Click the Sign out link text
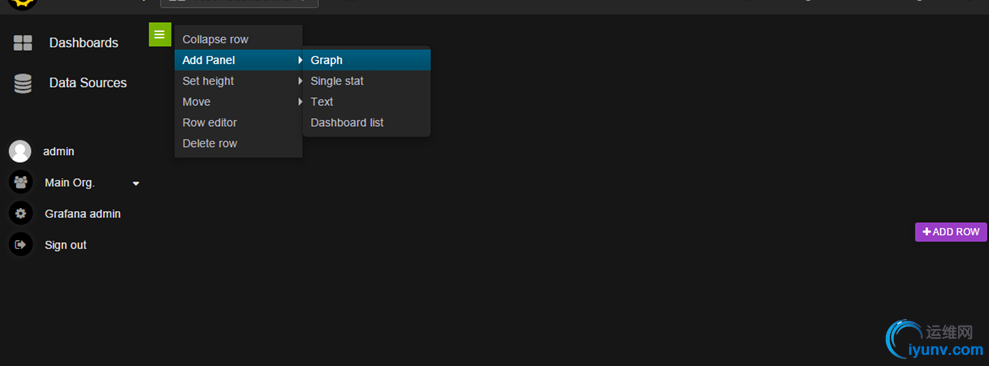The image size is (989, 366). [66, 245]
